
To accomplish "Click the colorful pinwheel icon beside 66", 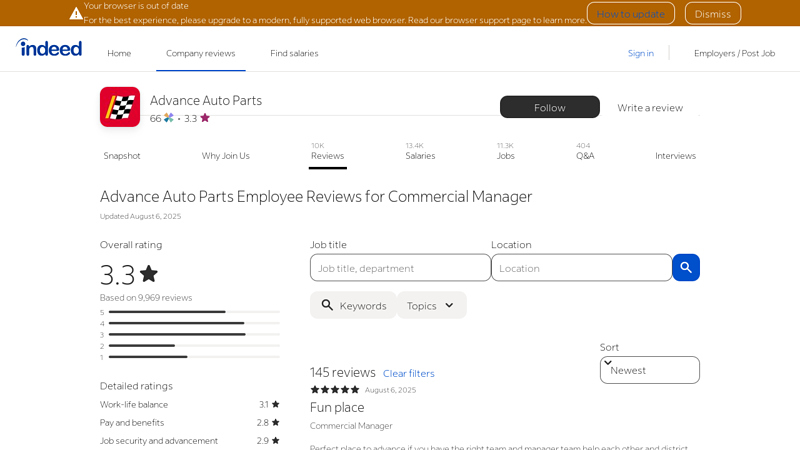I will pos(168,118).
